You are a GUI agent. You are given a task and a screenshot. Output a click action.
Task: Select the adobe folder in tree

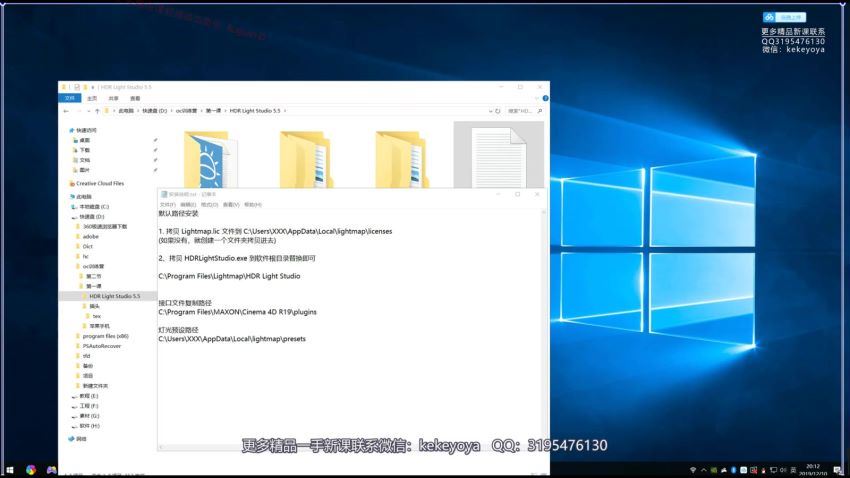tap(91, 236)
